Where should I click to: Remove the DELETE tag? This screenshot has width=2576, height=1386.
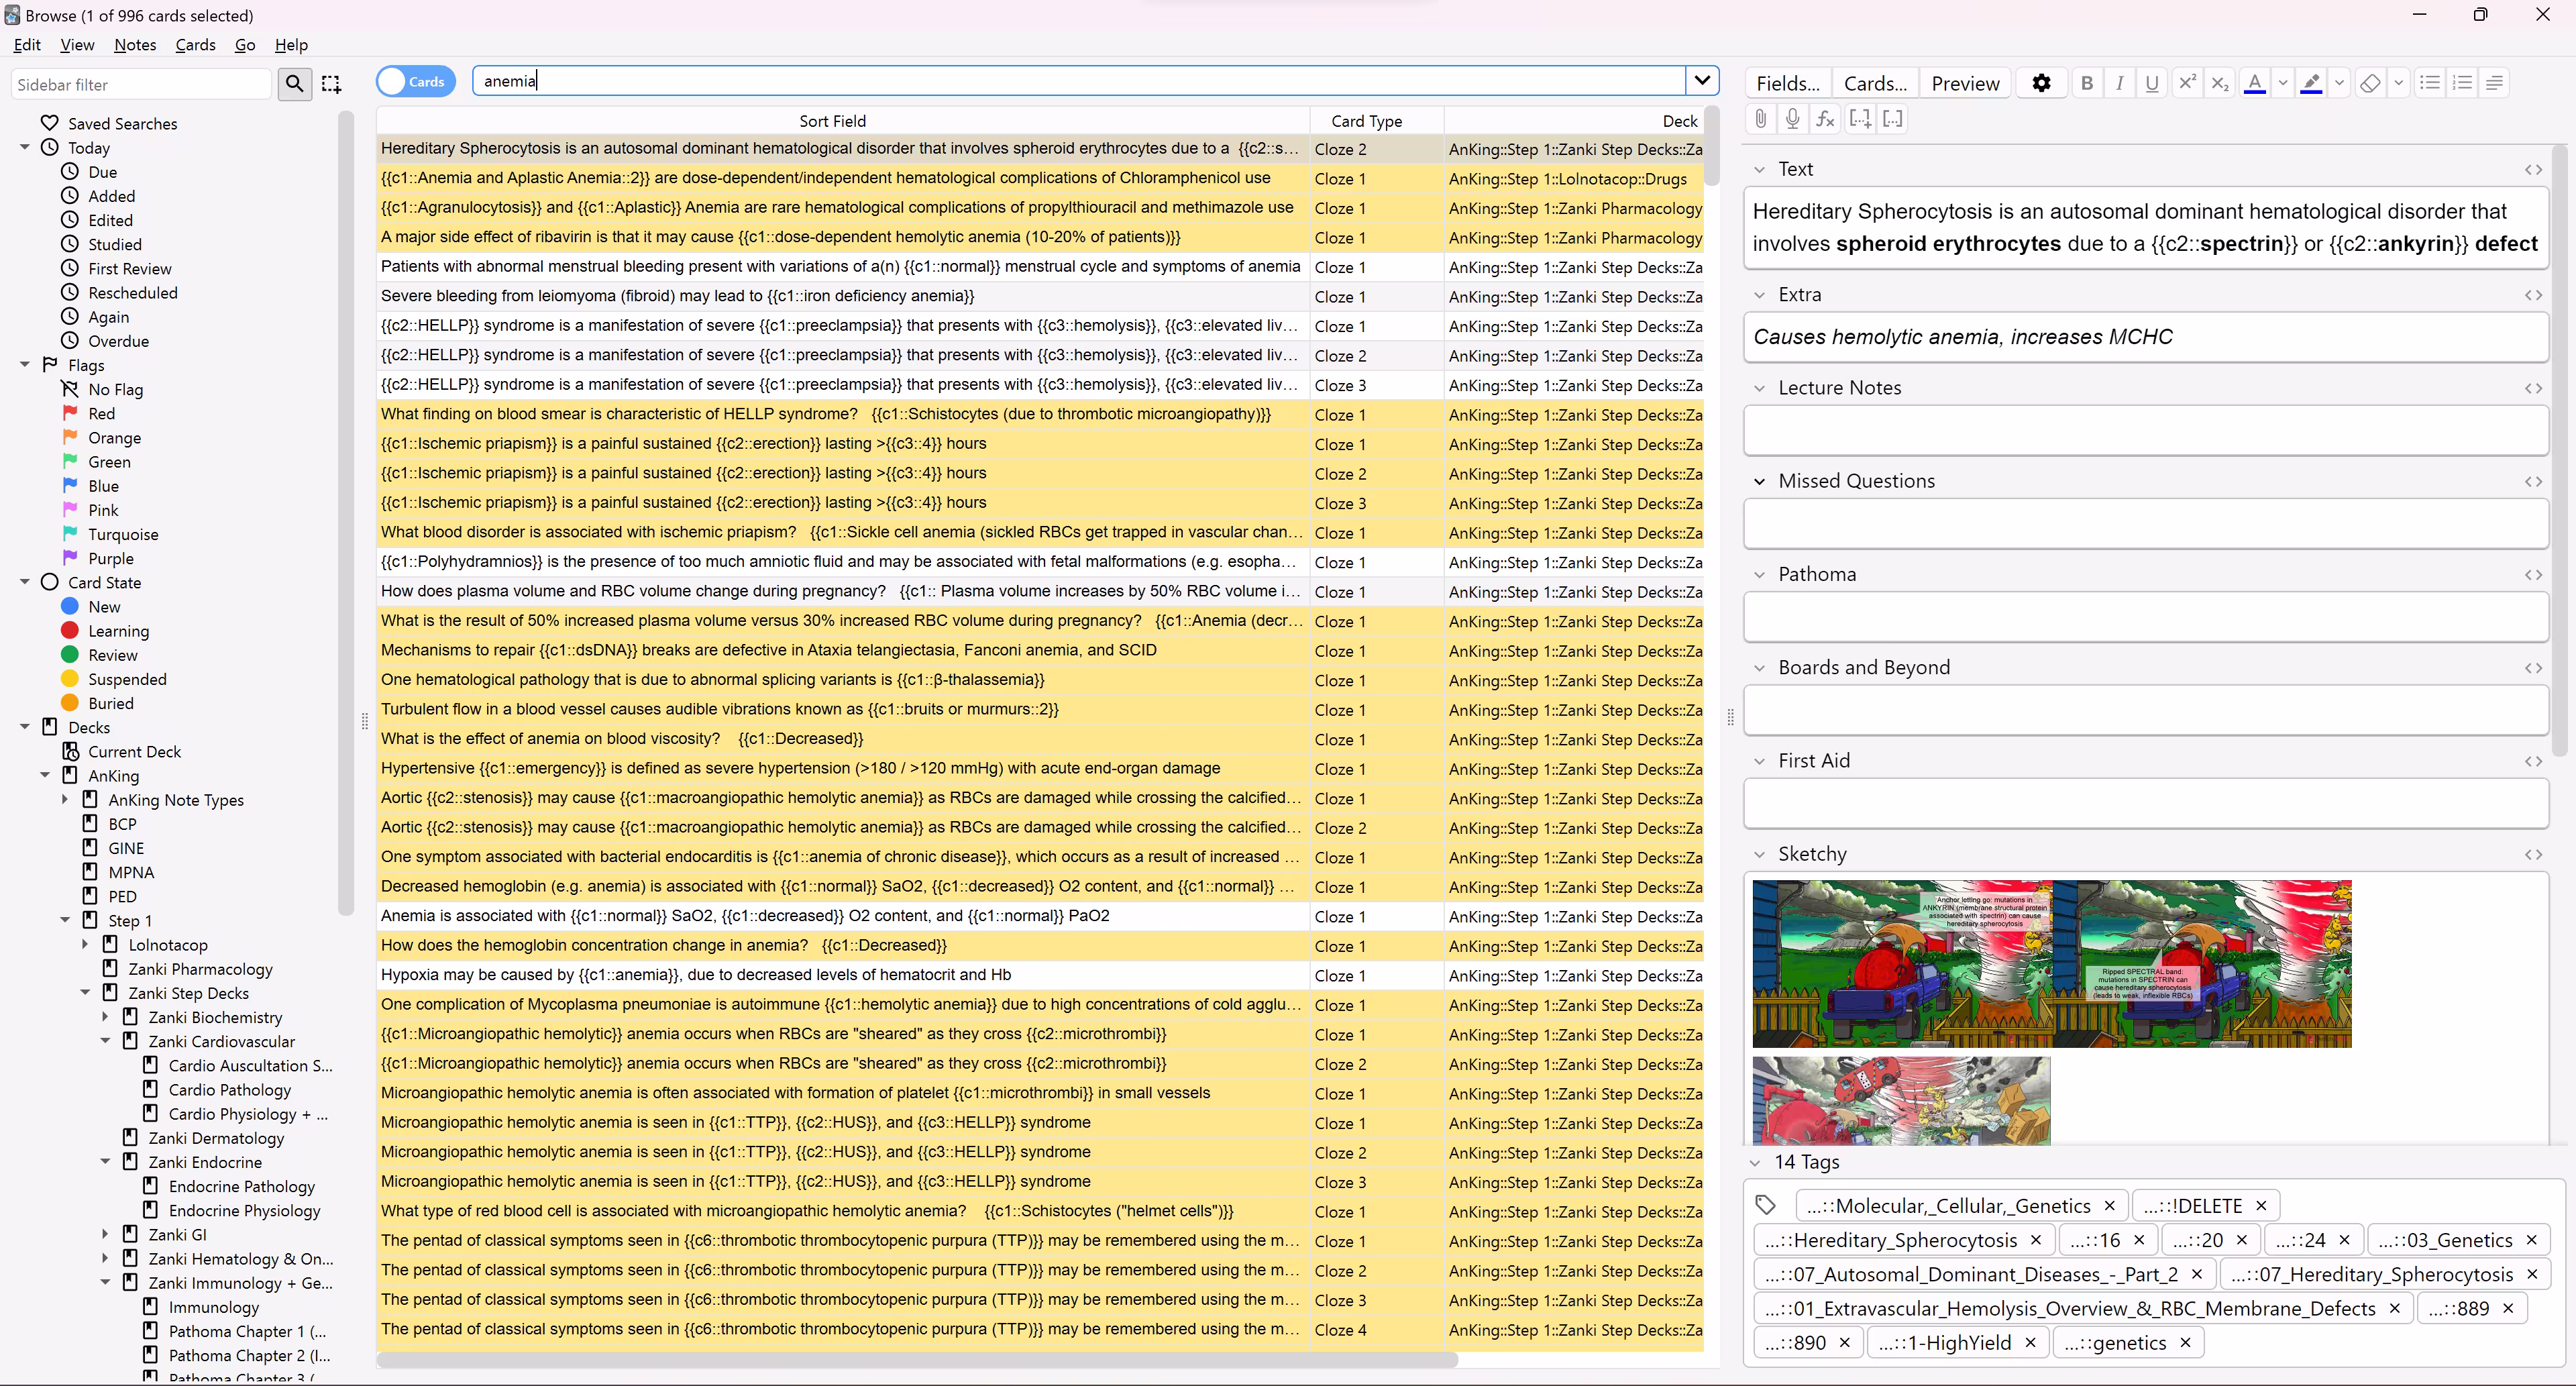tap(2261, 1205)
